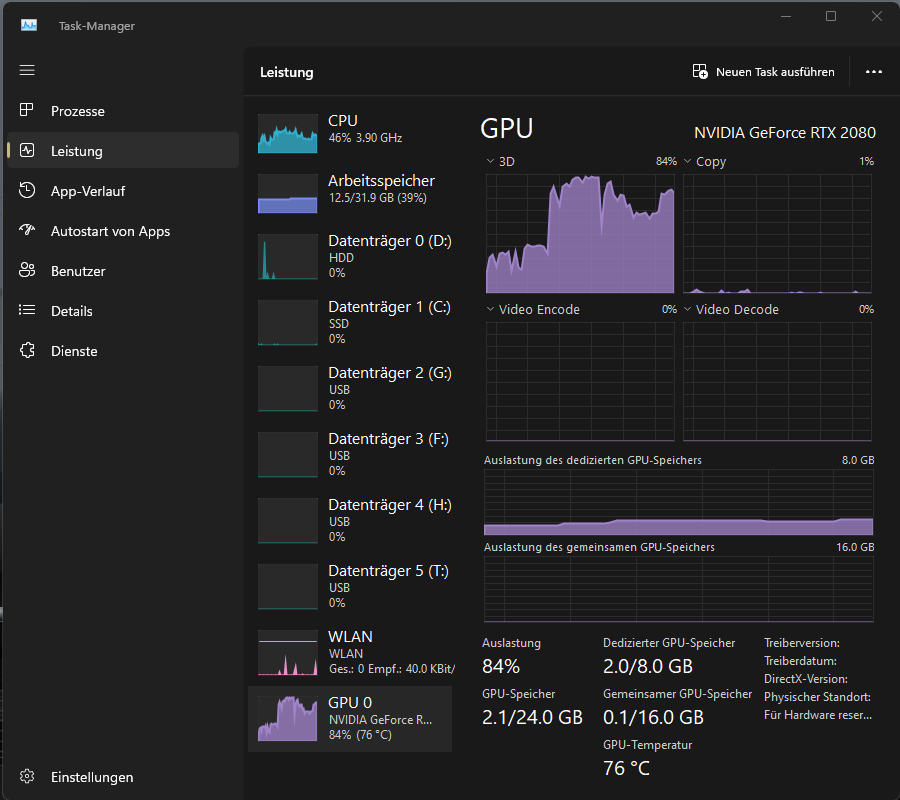Click the dedicated GPU memory usage graph
Viewport: 900px width, 800px height.
tap(678, 503)
